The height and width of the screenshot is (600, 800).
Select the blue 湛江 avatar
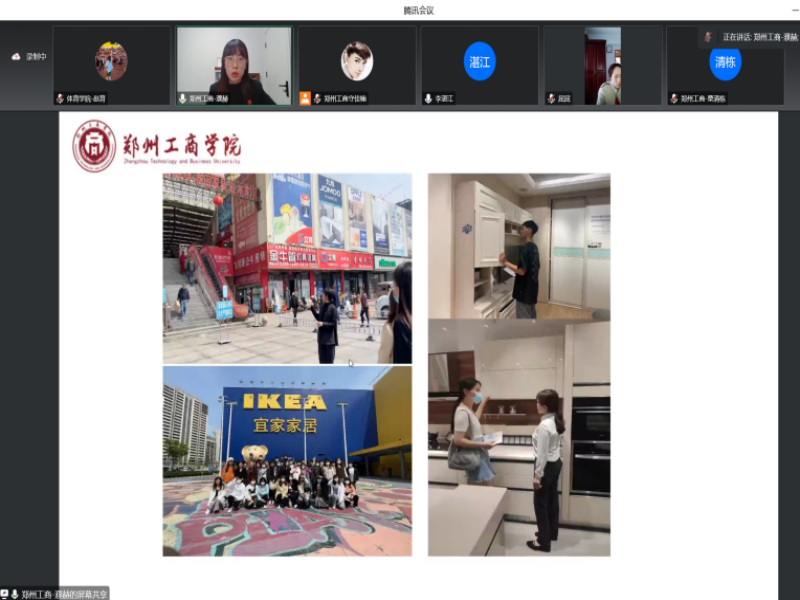(480, 61)
